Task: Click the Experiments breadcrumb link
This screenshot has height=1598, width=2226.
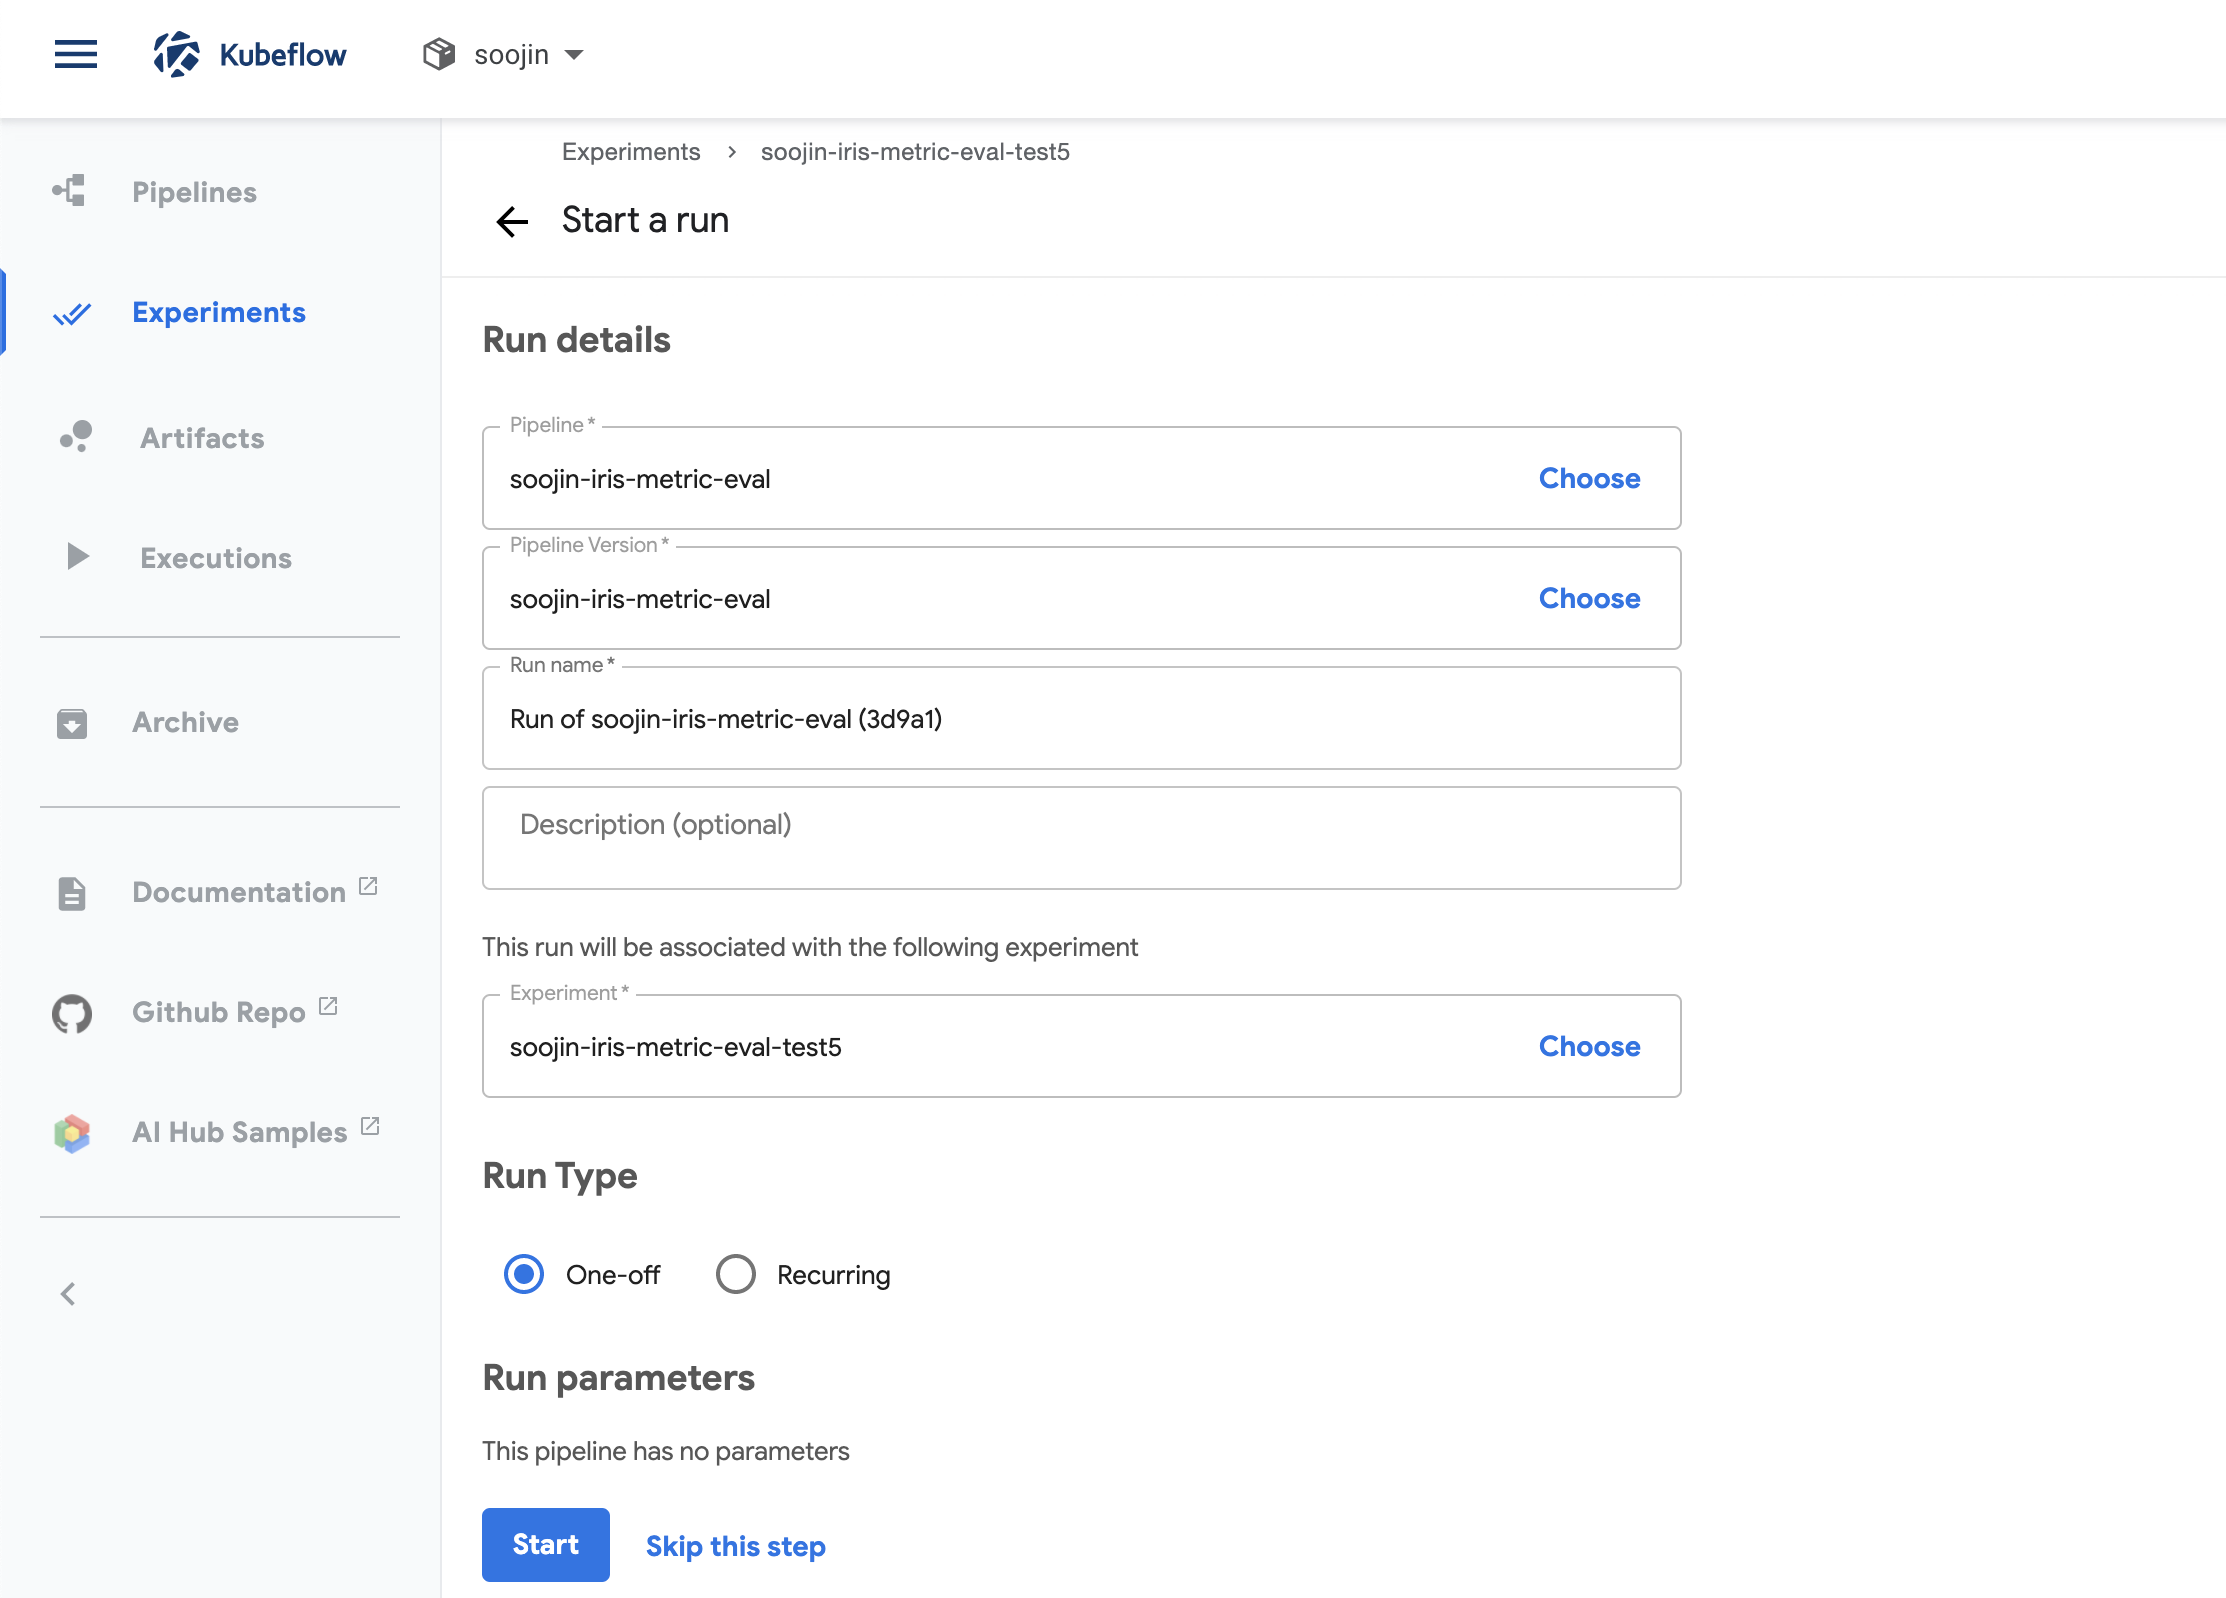Action: [x=630, y=152]
